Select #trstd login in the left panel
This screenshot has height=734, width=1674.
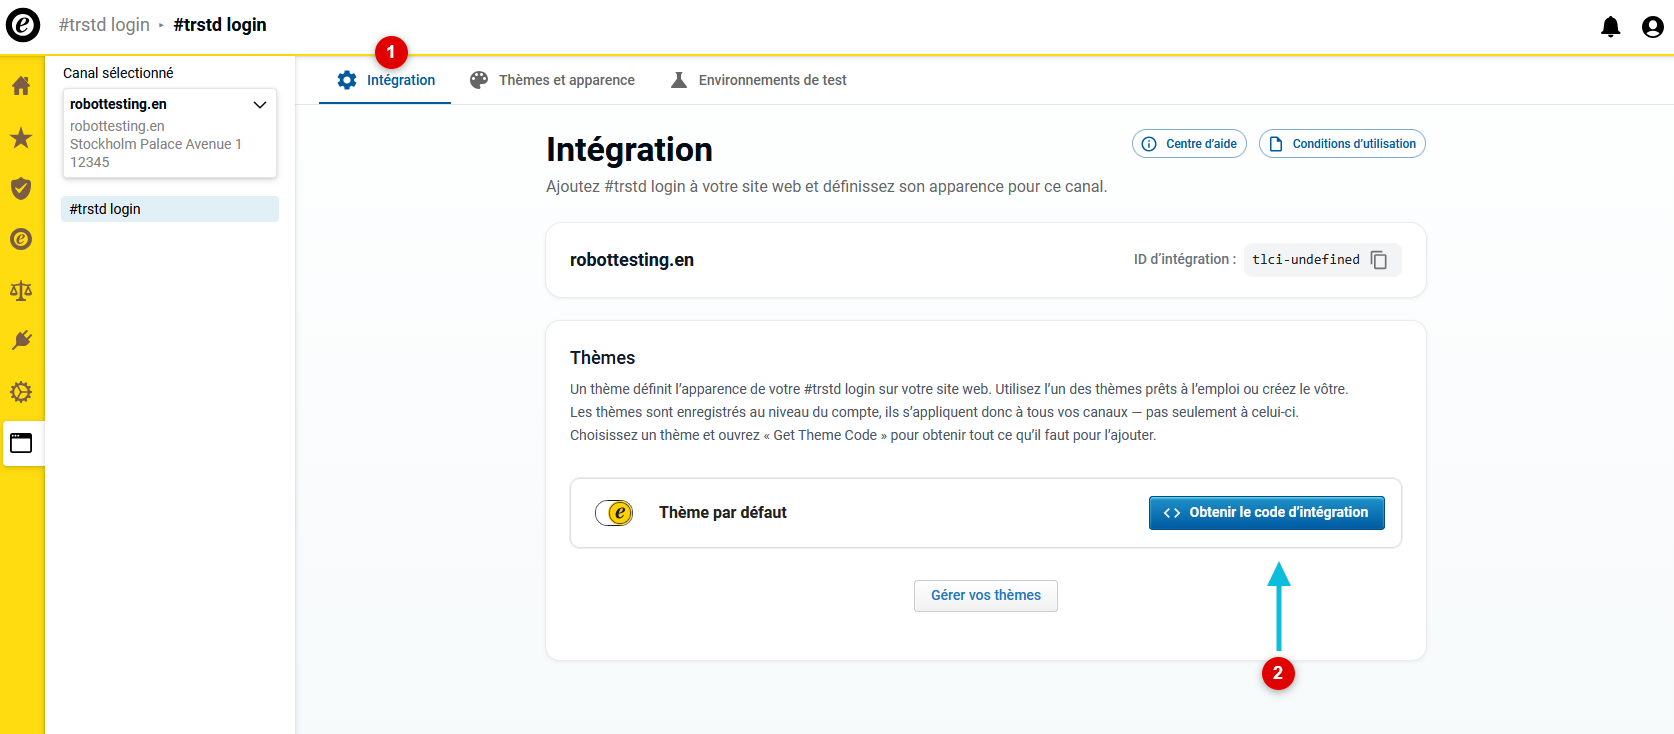170,209
